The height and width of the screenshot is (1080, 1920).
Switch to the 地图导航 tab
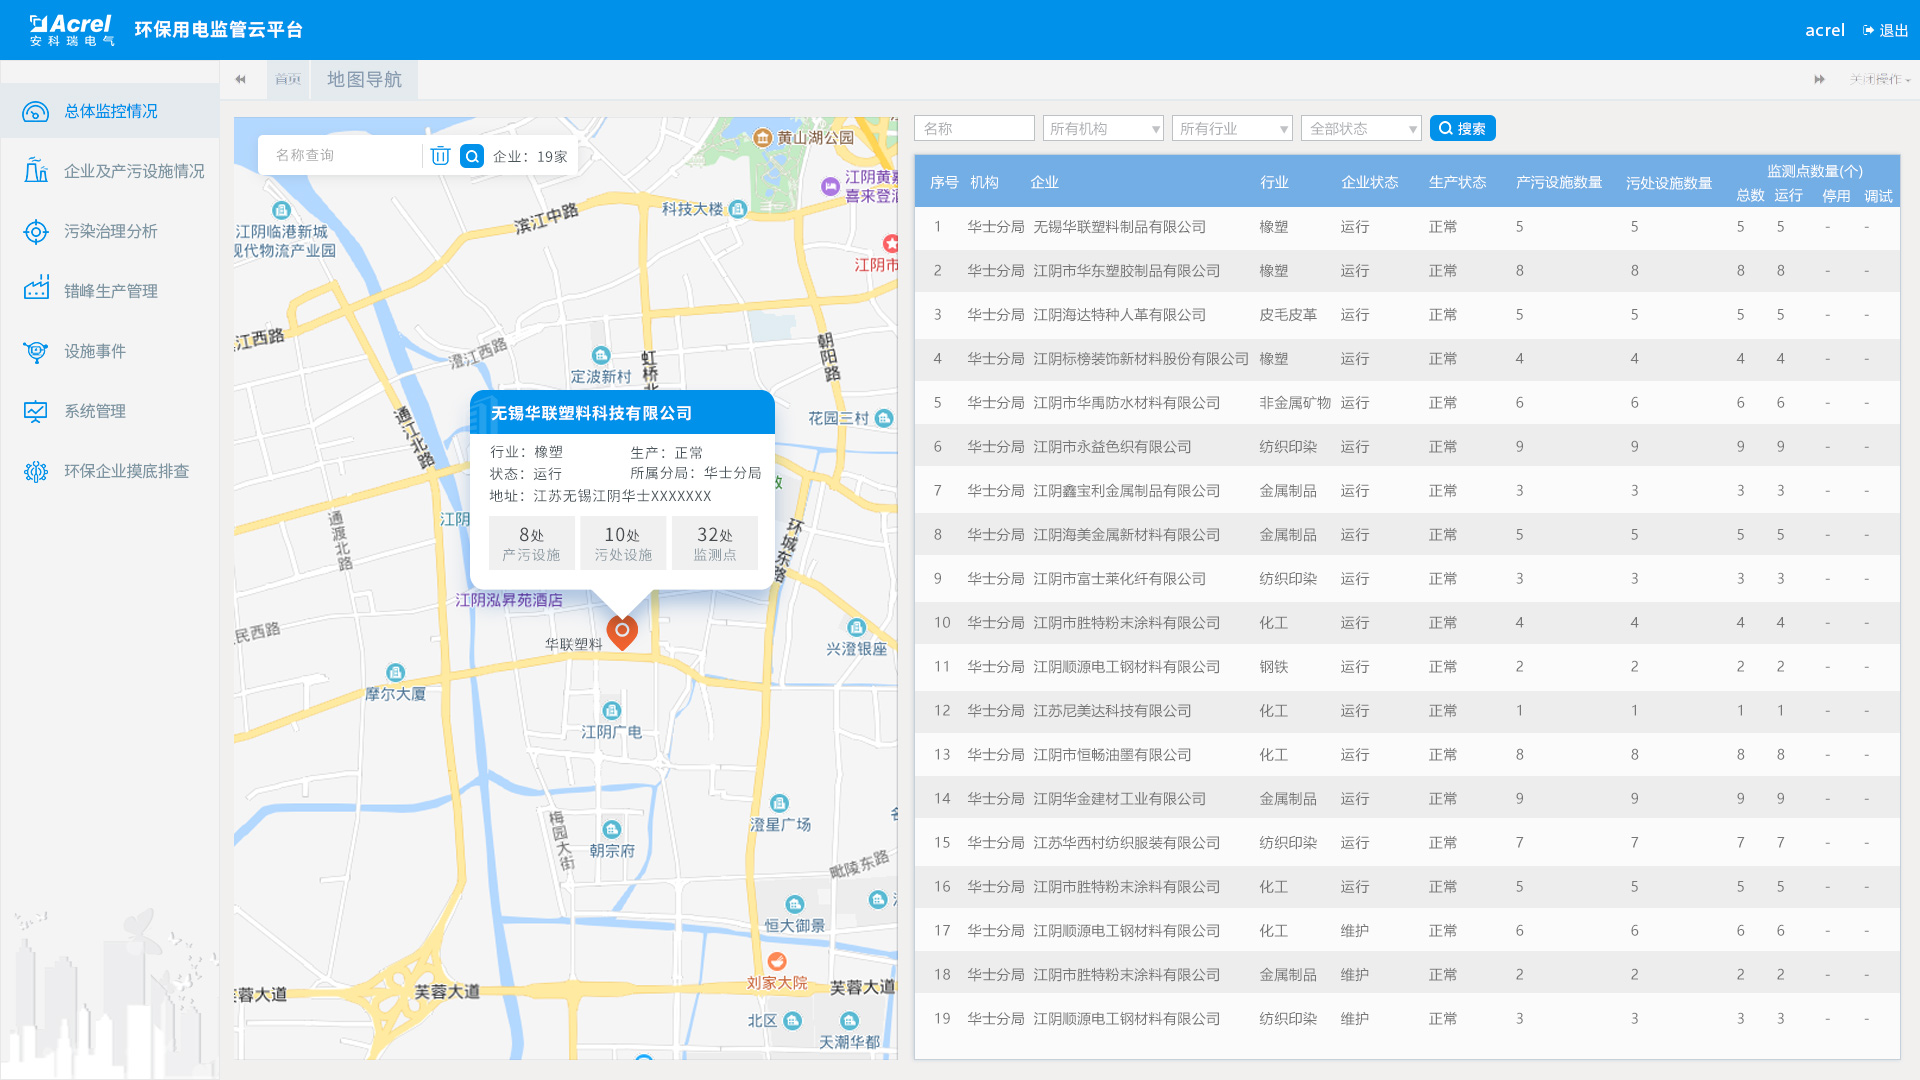(364, 79)
